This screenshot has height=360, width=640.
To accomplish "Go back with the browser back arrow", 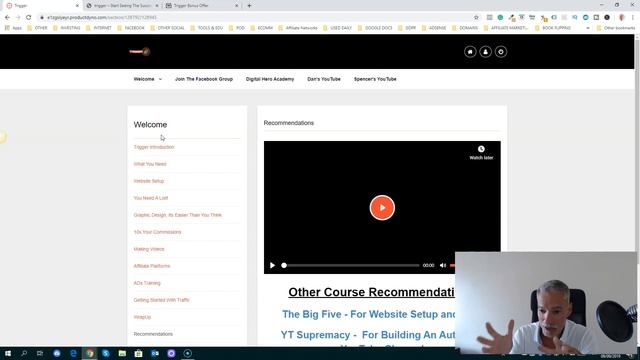I will (x=7, y=18).
